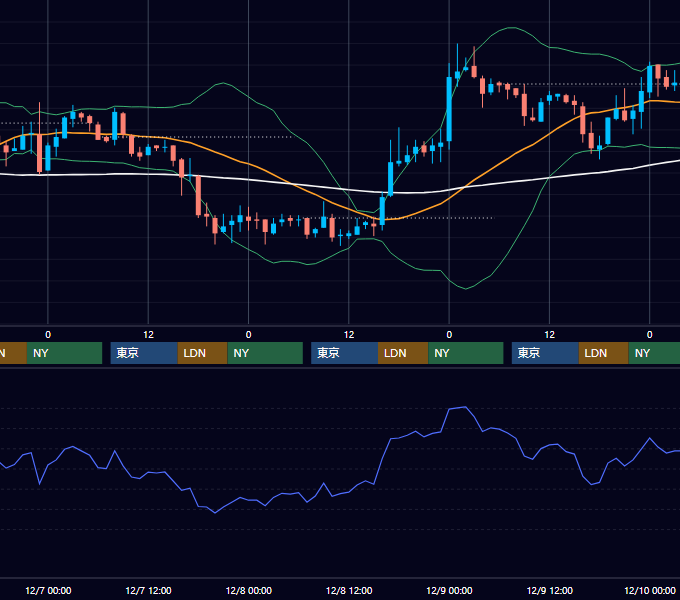Click the tall blue candle at 12/9 00:00
Image resolution: width=680 pixels, height=600 pixels.
tap(449, 109)
